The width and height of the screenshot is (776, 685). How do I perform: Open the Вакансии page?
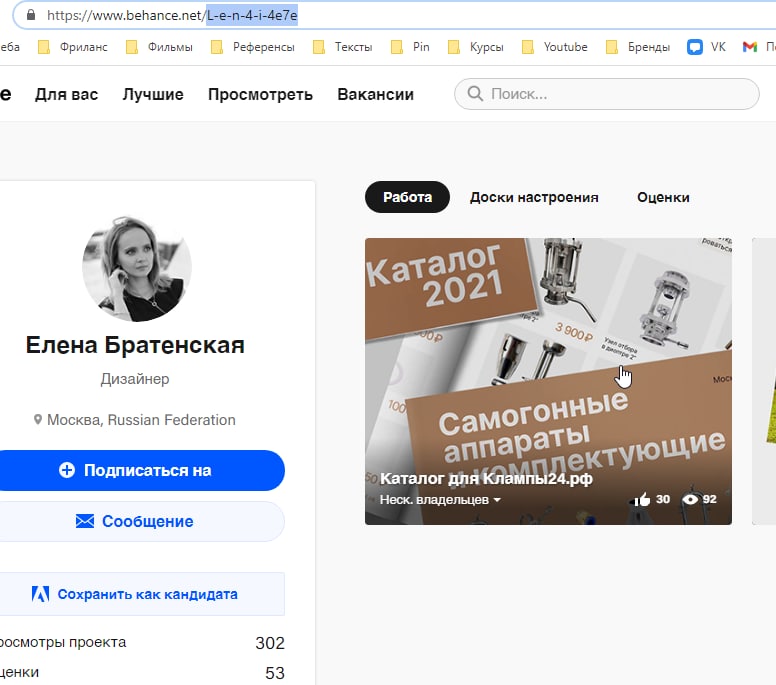point(376,94)
